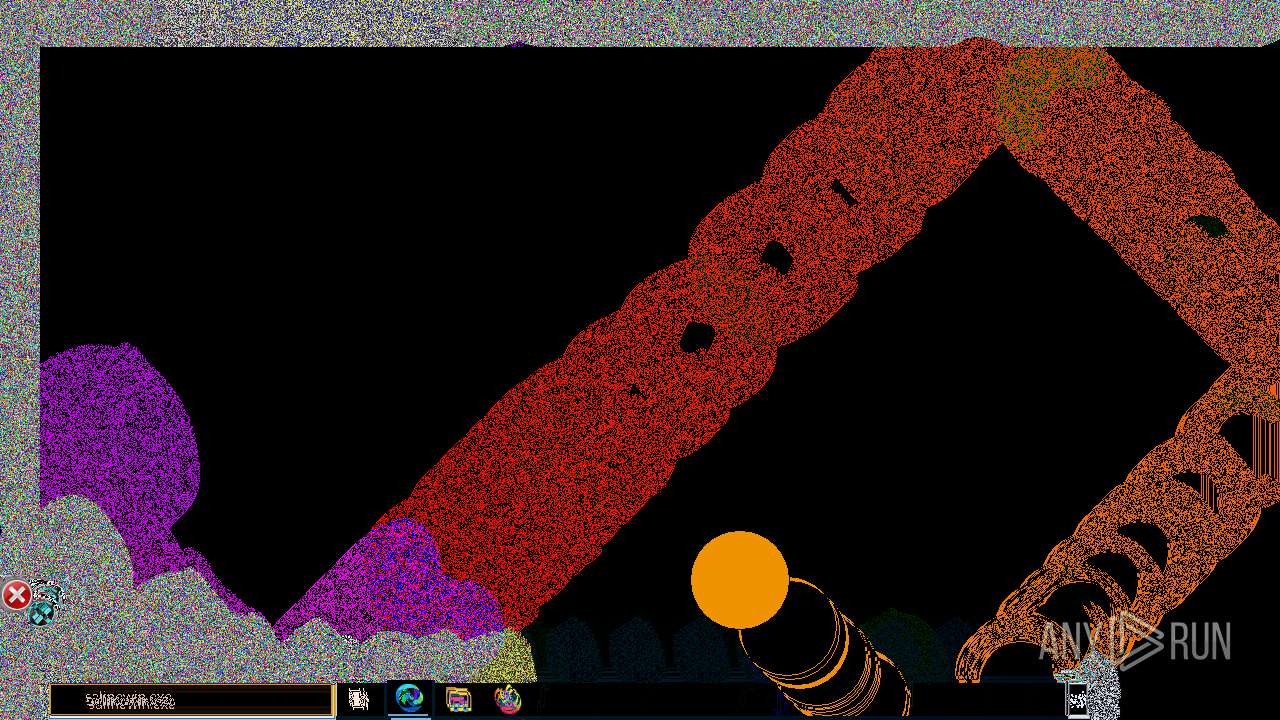Open File Explorer from the taskbar
The width and height of the screenshot is (1280, 720).
point(459,699)
